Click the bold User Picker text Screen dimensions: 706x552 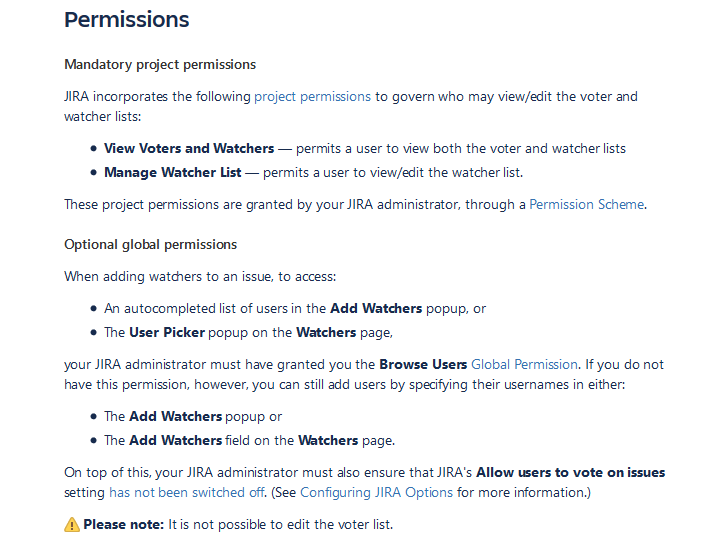[167, 332]
